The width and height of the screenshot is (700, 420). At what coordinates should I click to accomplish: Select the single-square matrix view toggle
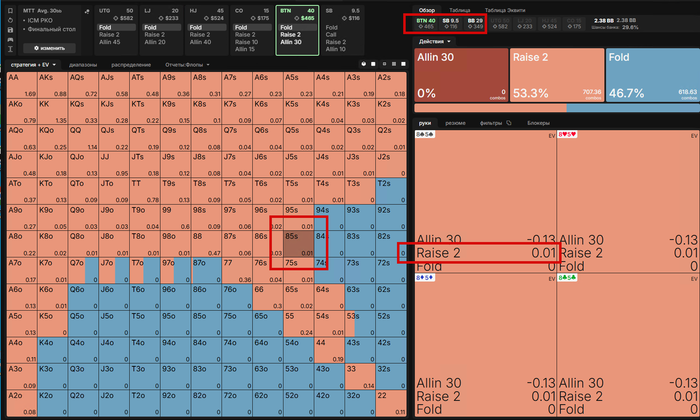click(x=374, y=64)
